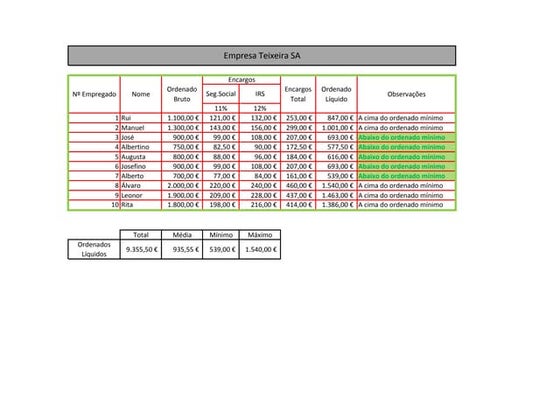Select the name cell 'Leonor'

[141, 195]
